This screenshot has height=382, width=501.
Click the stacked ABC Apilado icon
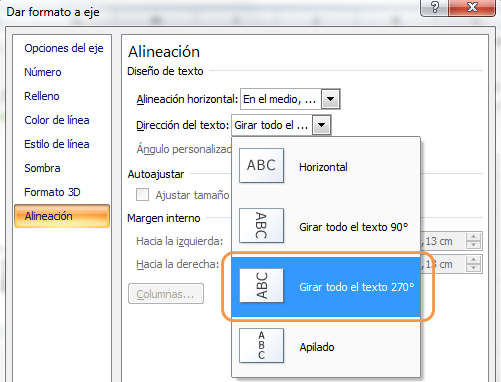(261, 346)
